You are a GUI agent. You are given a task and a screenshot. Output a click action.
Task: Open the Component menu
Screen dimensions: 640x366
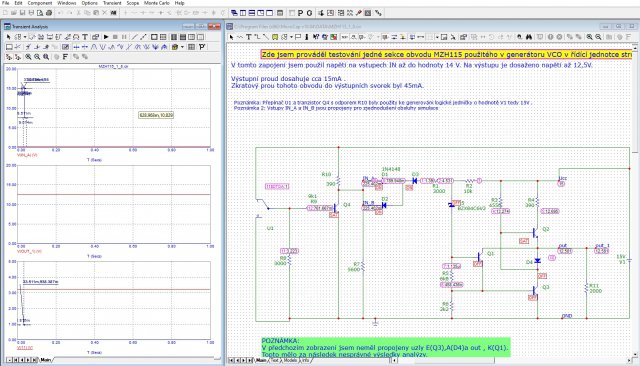tap(40, 3)
